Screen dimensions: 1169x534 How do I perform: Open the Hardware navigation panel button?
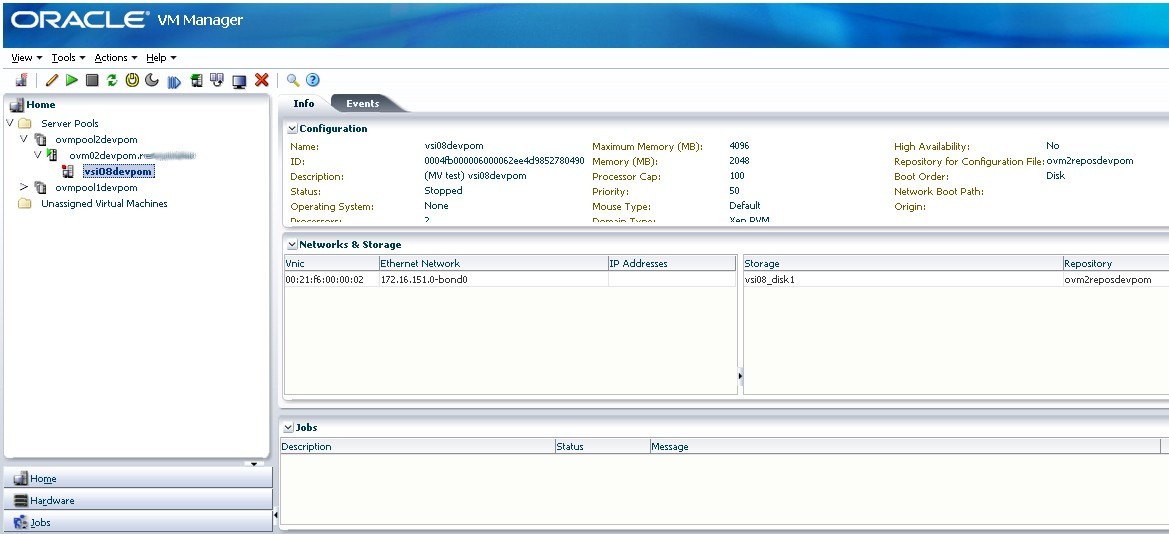(138, 500)
